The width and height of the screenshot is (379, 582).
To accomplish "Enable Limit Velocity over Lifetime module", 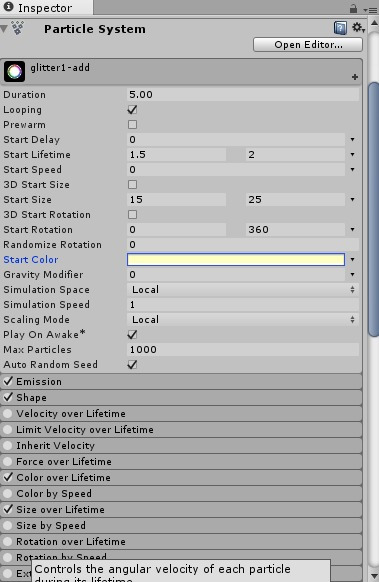I will click(x=7, y=429).
